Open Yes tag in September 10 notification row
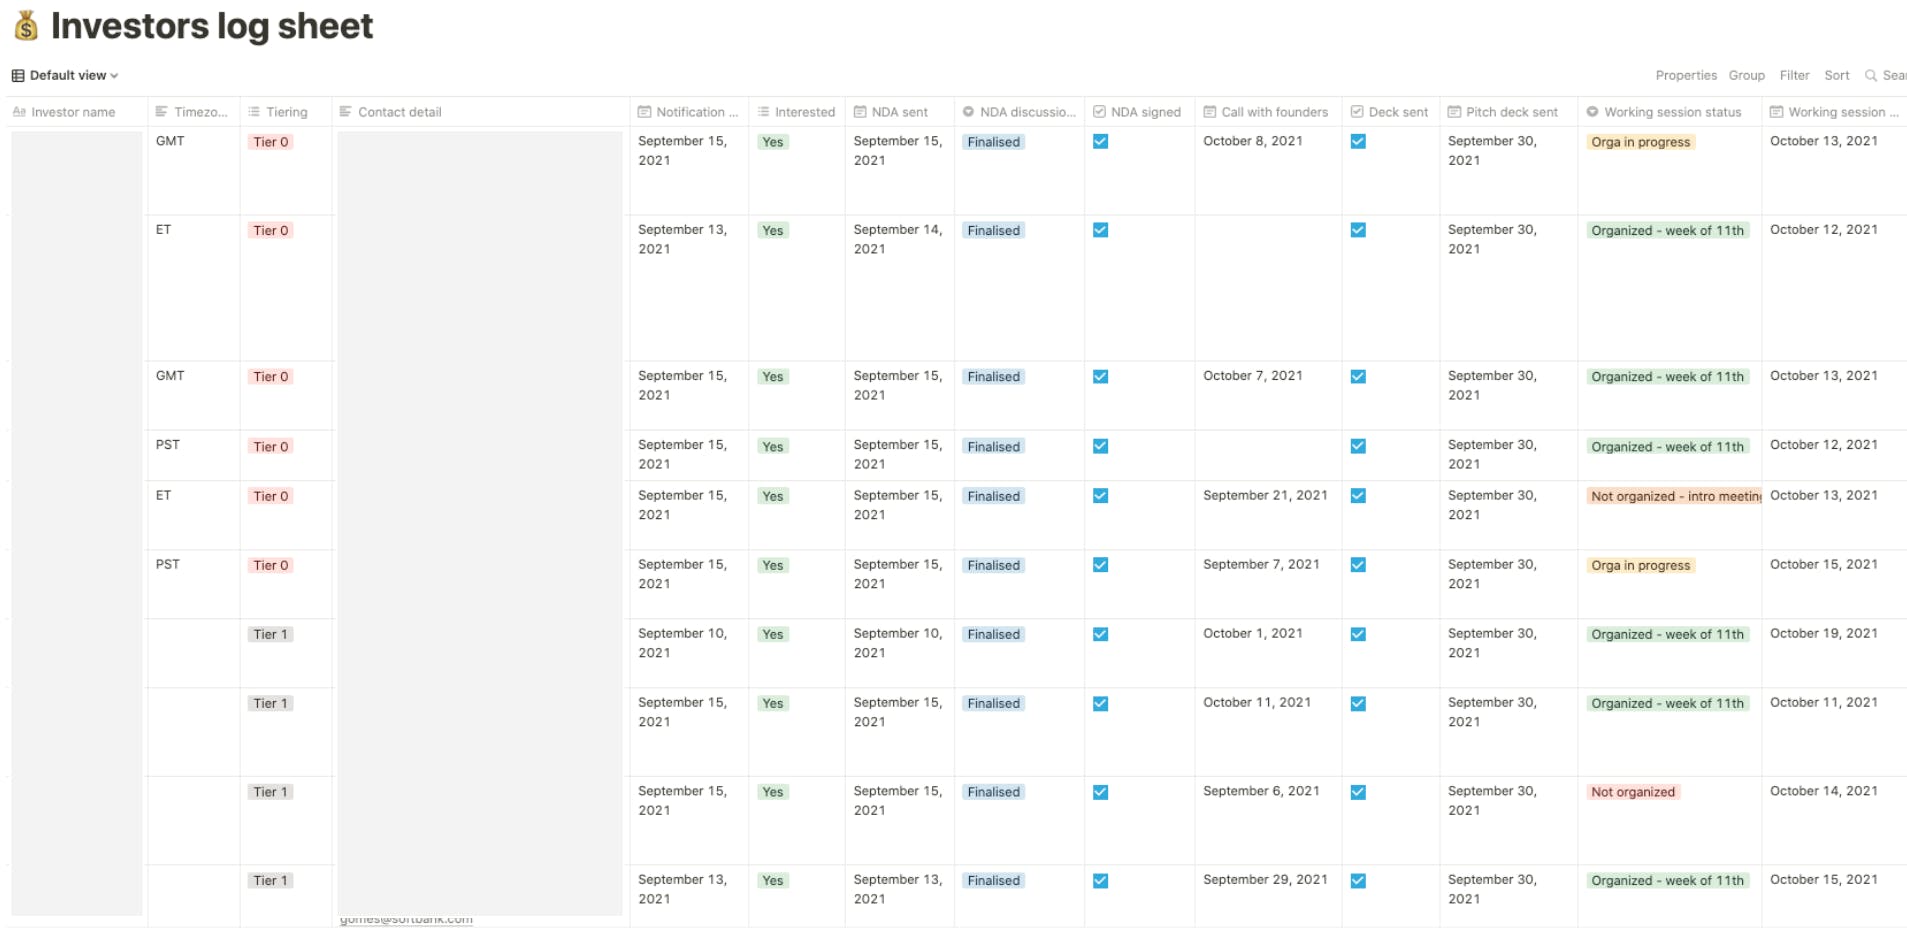Image resolution: width=1907 pixels, height=935 pixels. [772, 634]
